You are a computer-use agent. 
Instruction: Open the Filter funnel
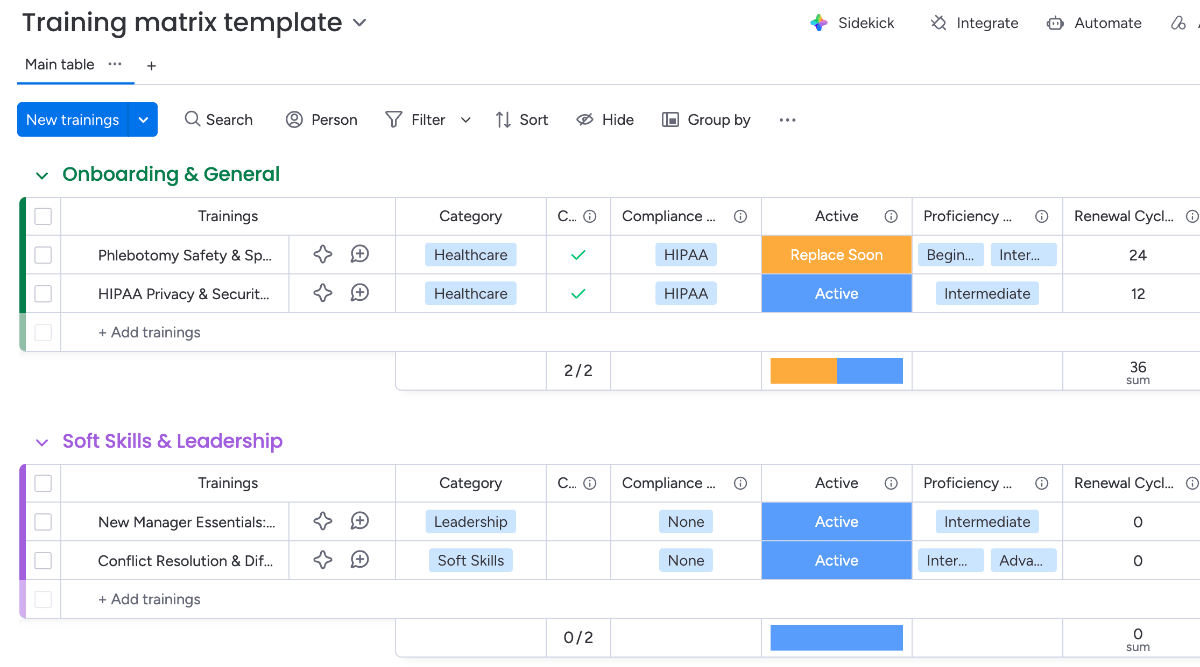(394, 119)
